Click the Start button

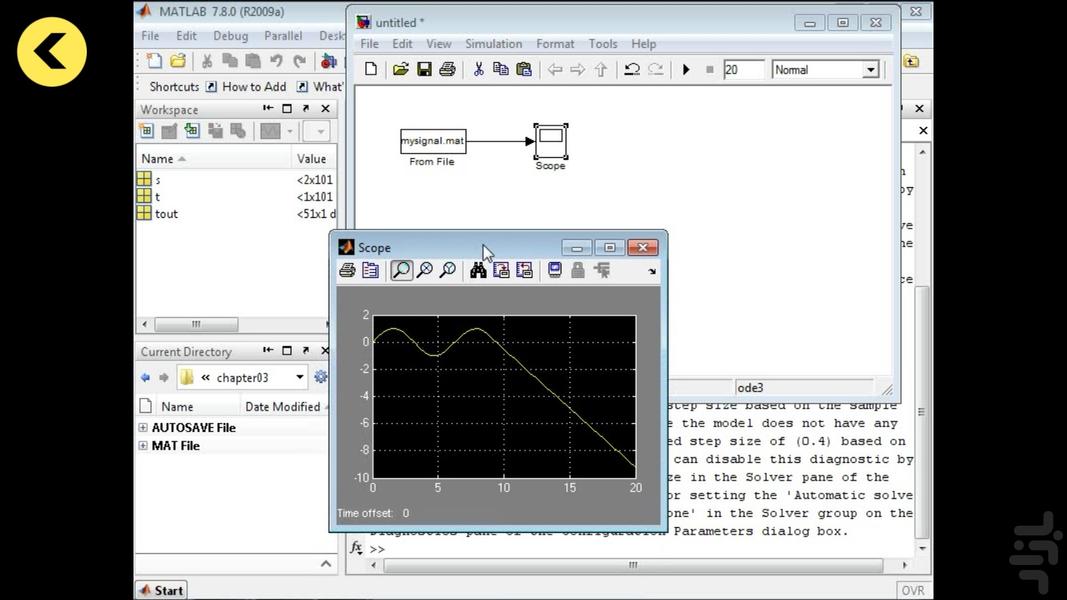pyautogui.click(x=161, y=590)
